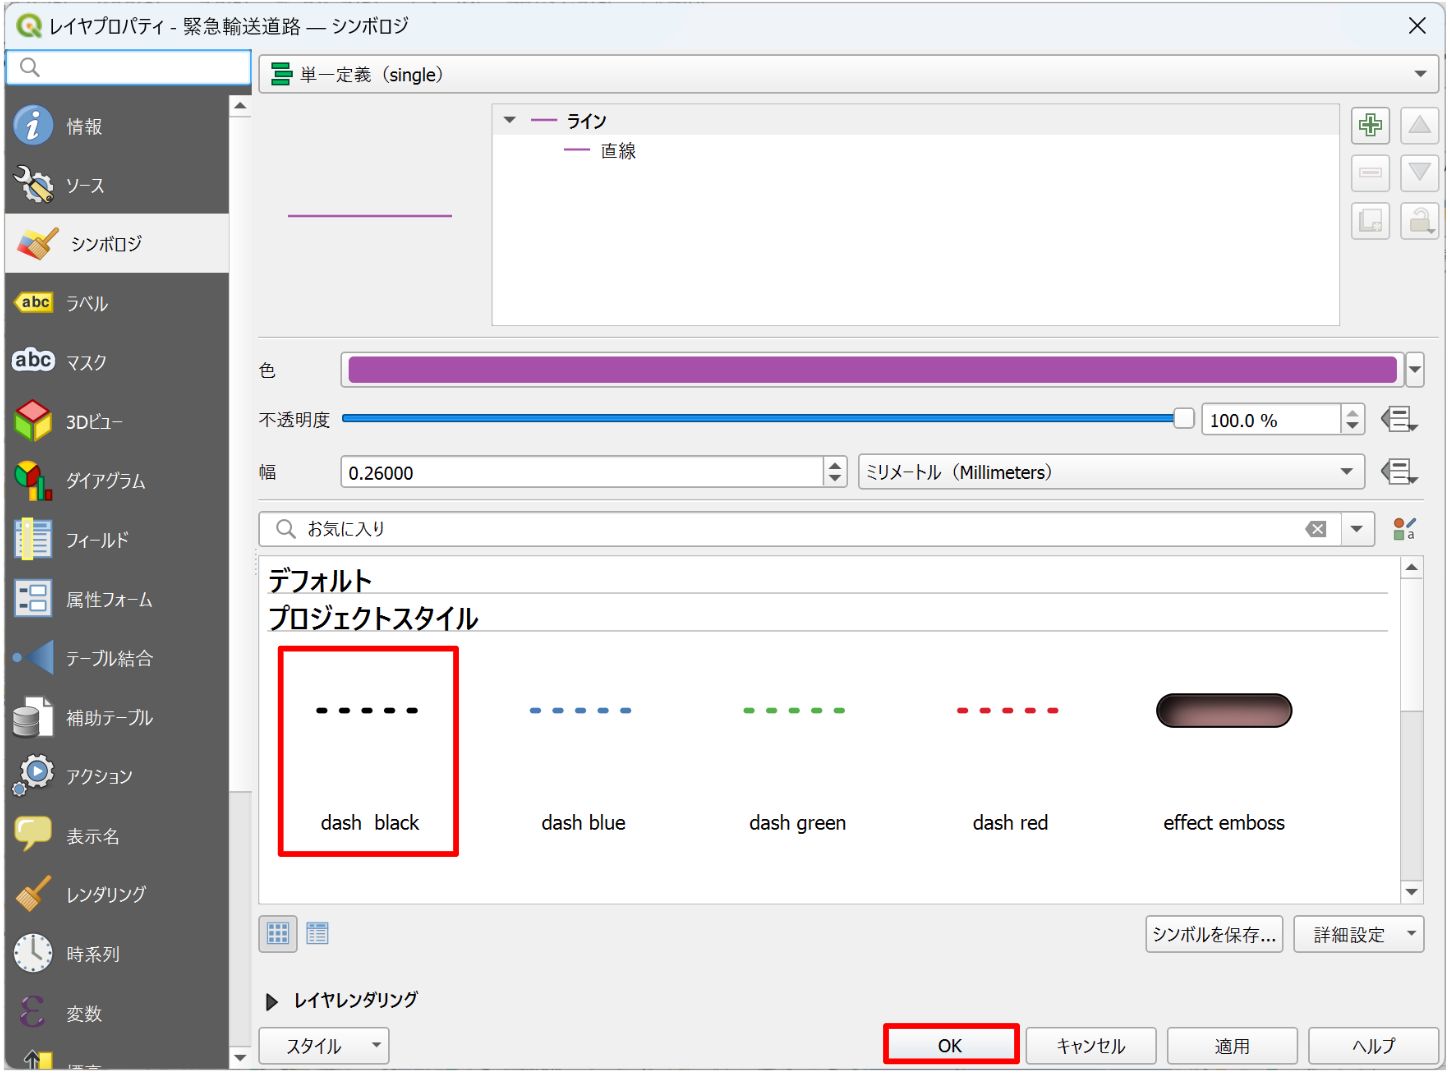Click the 適用 button
This screenshot has width=1450, height=1076.
(x=1232, y=1046)
